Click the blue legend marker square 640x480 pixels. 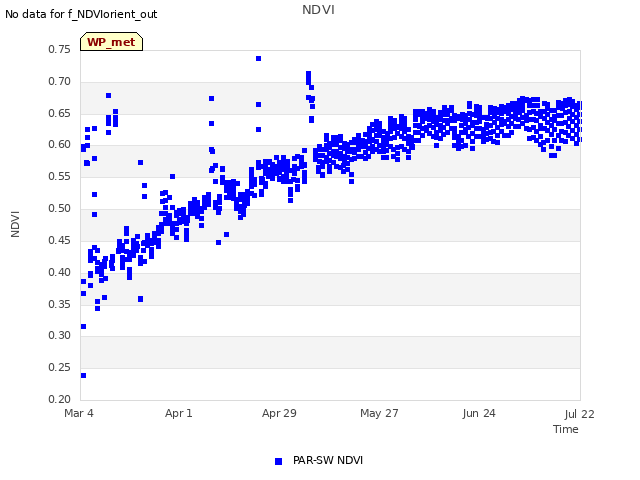(278, 461)
